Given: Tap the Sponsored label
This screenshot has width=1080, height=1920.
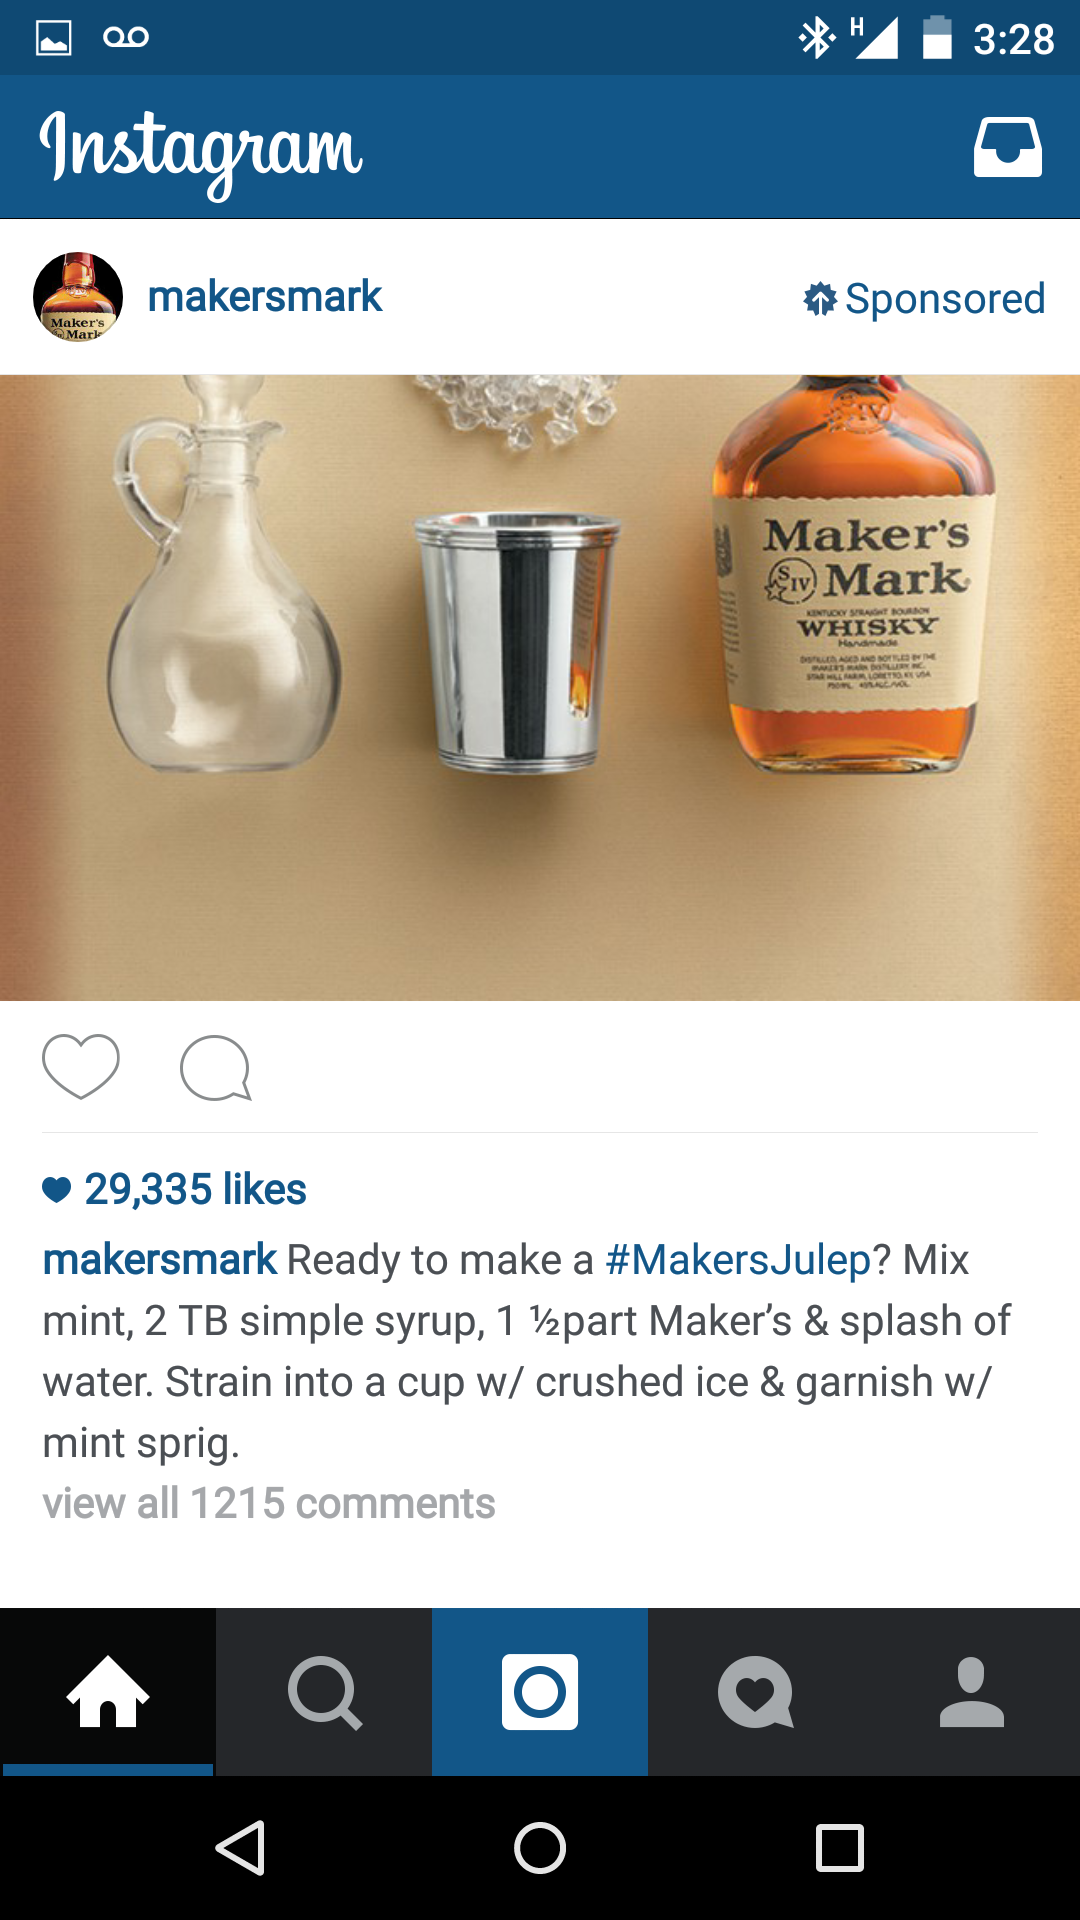Looking at the screenshot, I should pyautogui.click(x=925, y=298).
